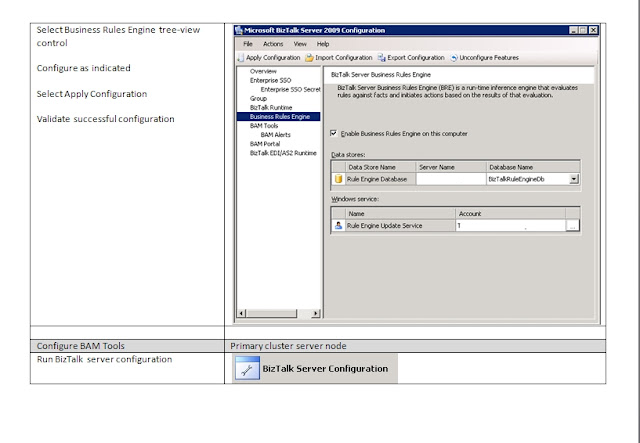Click Export Configuration toolbar text
640x443 pixels.
click(x=416, y=58)
